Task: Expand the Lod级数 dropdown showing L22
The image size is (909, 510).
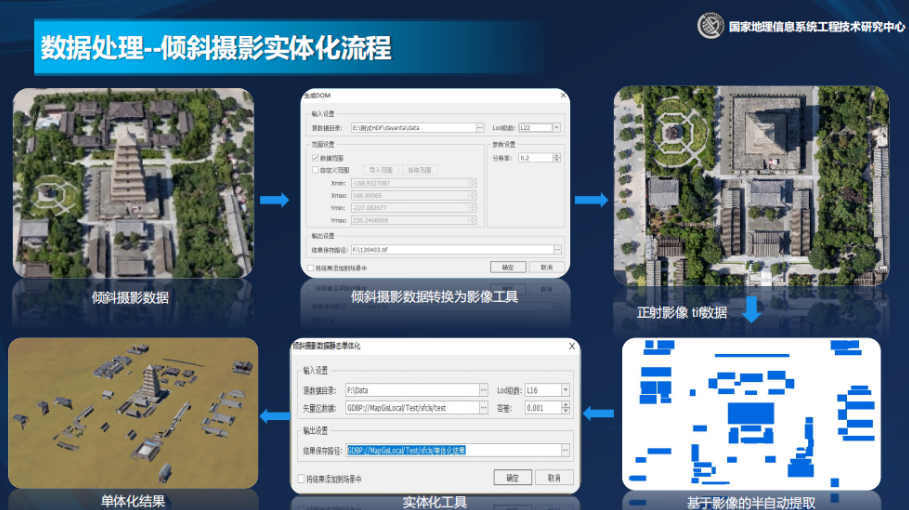Action: point(556,128)
